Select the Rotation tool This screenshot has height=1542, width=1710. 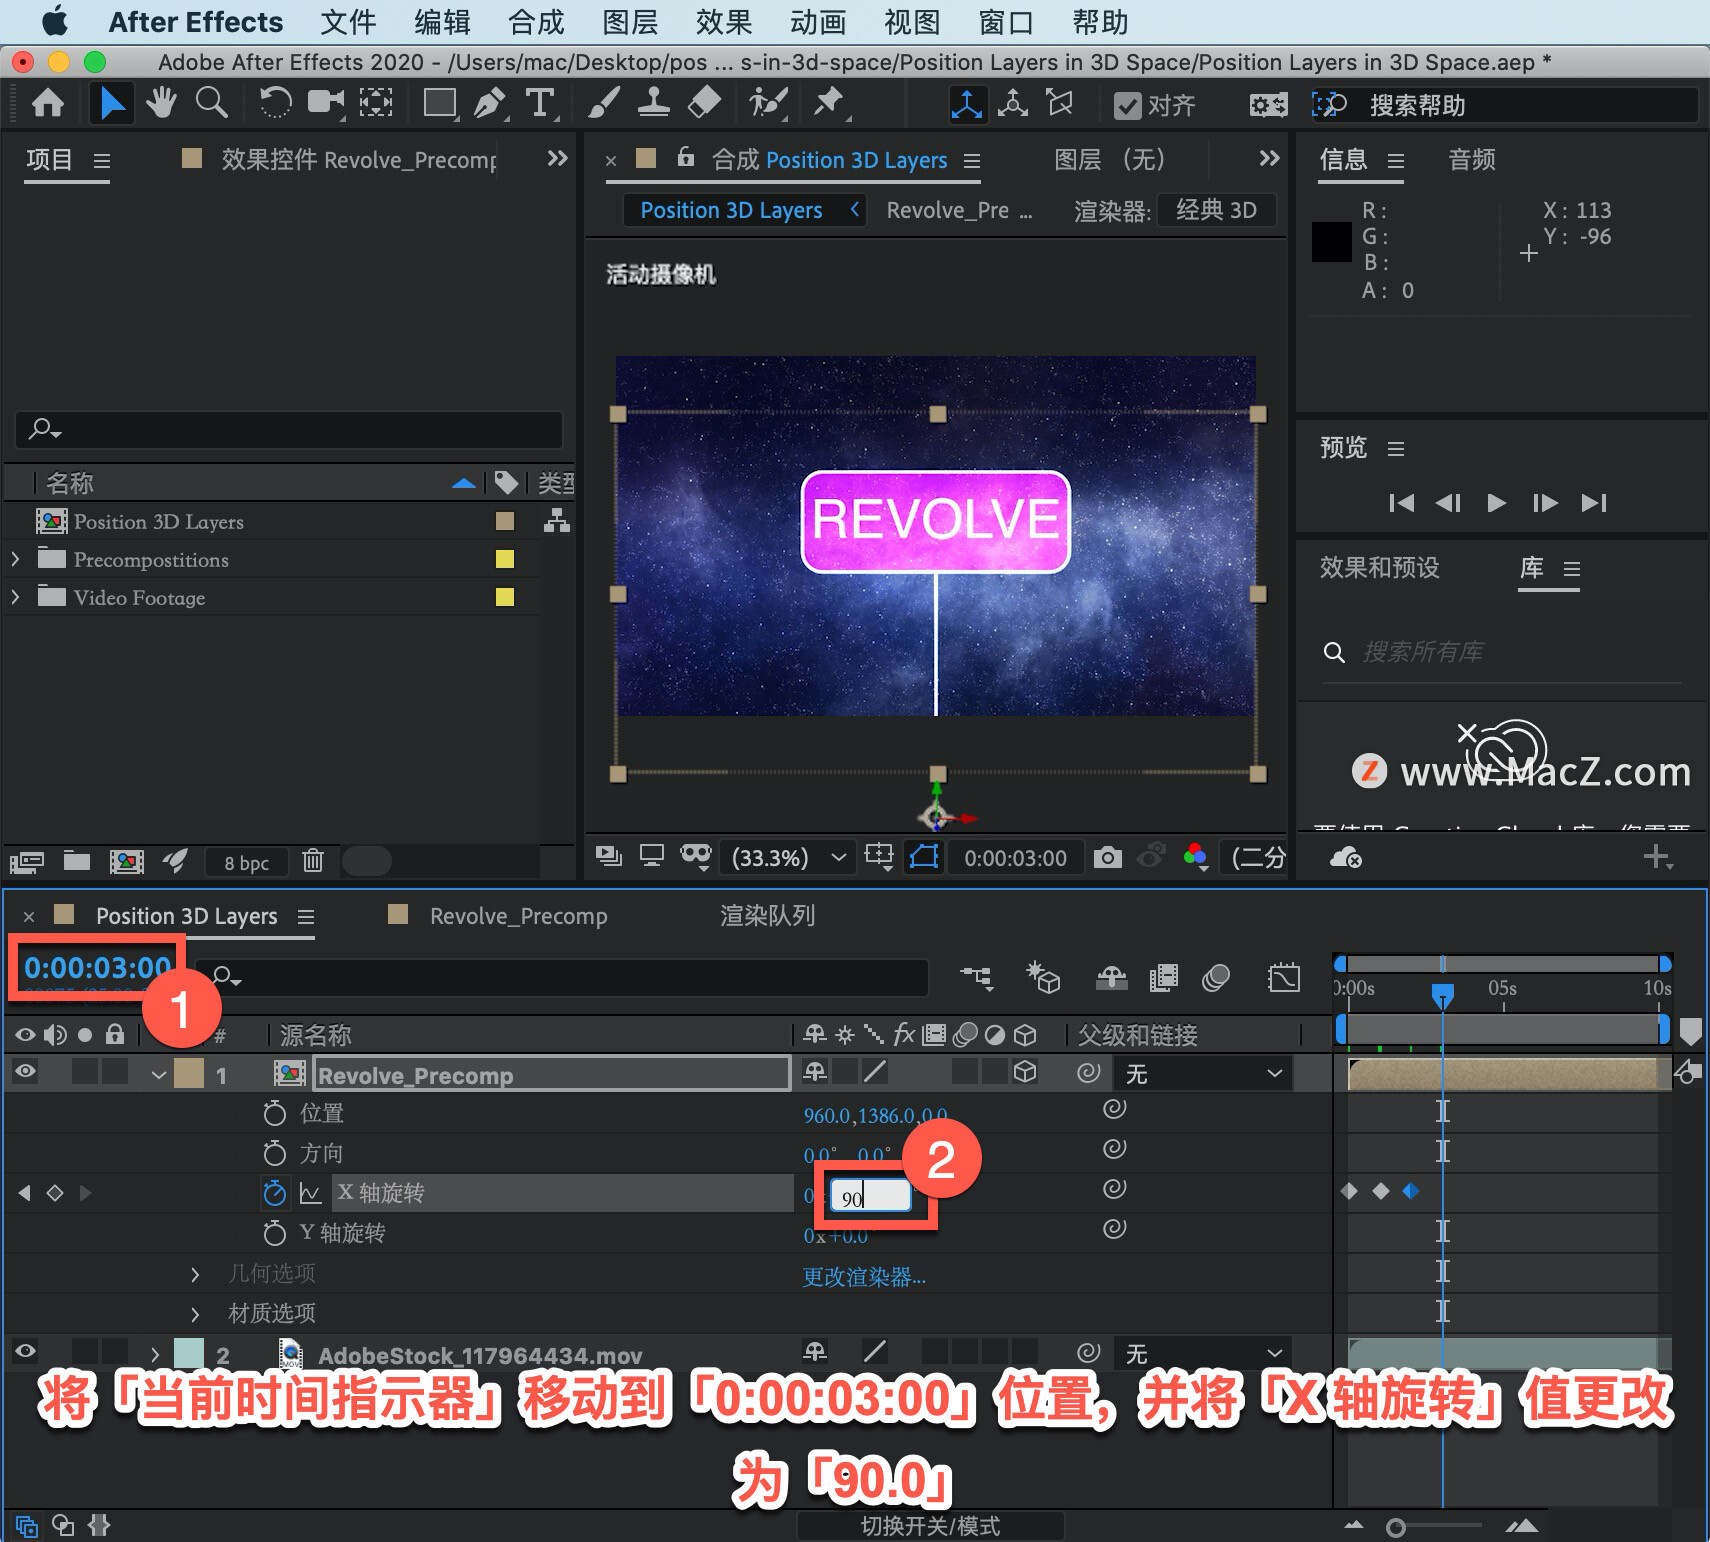(275, 103)
